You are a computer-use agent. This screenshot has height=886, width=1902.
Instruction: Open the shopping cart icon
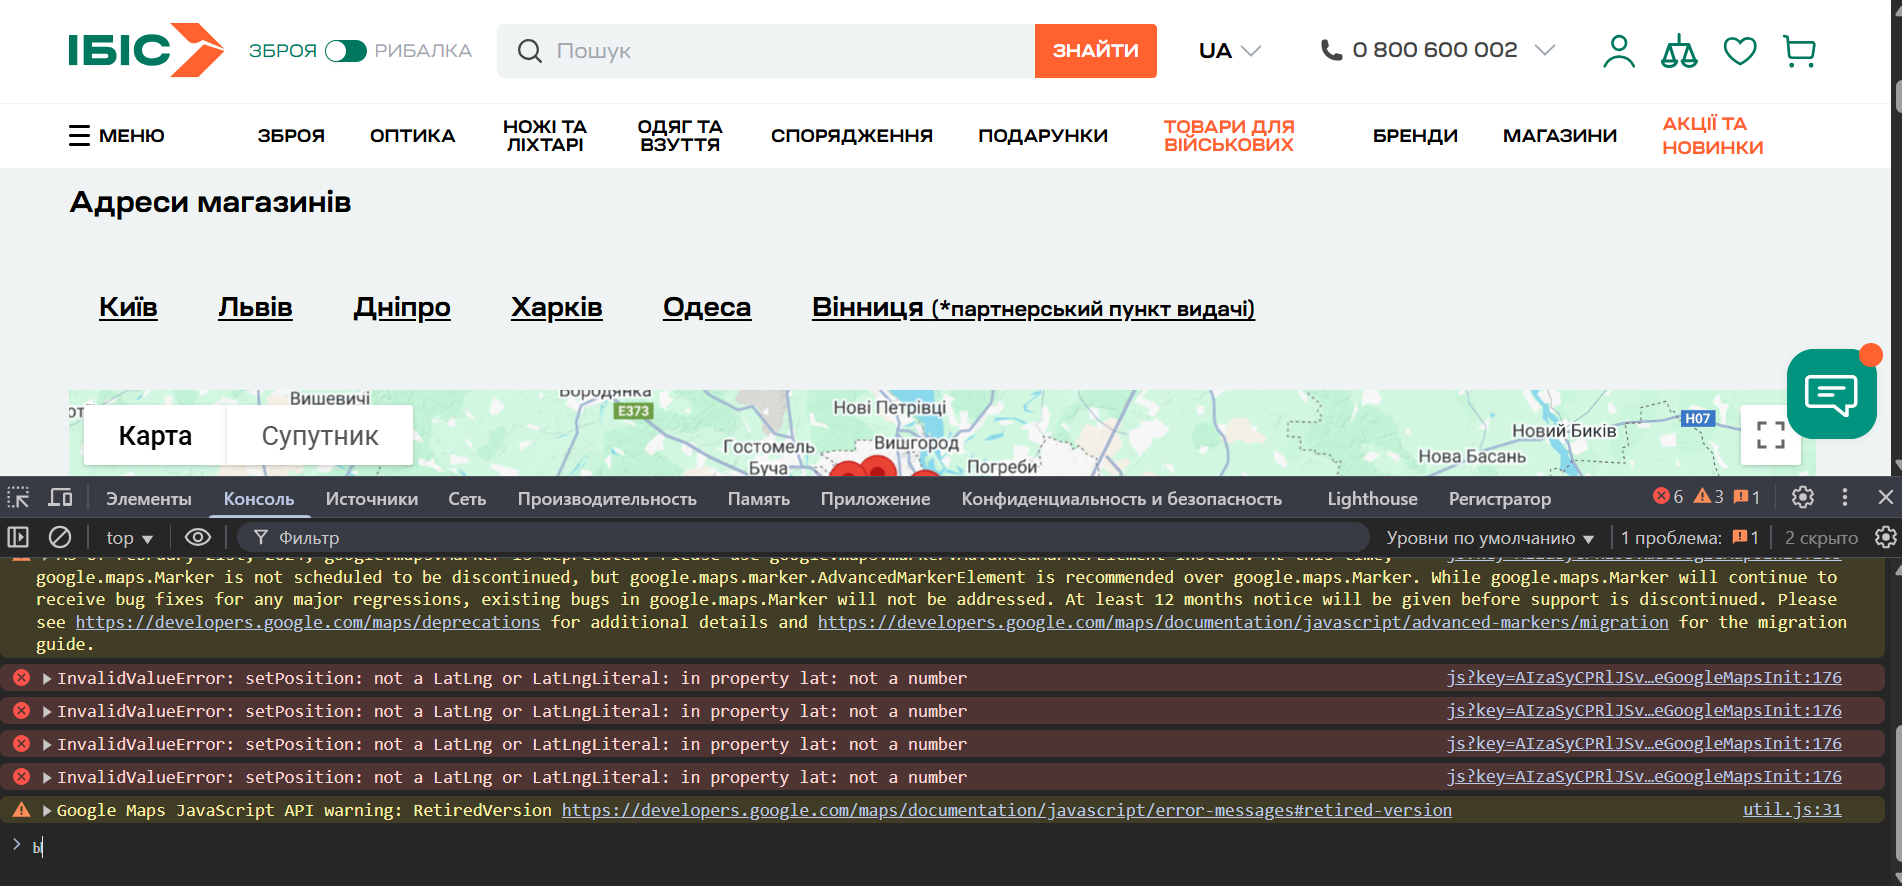tap(1799, 51)
